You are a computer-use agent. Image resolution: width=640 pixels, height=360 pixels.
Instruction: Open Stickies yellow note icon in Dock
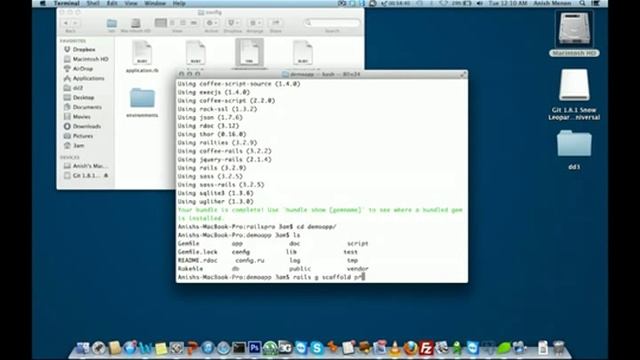[x=161, y=348]
